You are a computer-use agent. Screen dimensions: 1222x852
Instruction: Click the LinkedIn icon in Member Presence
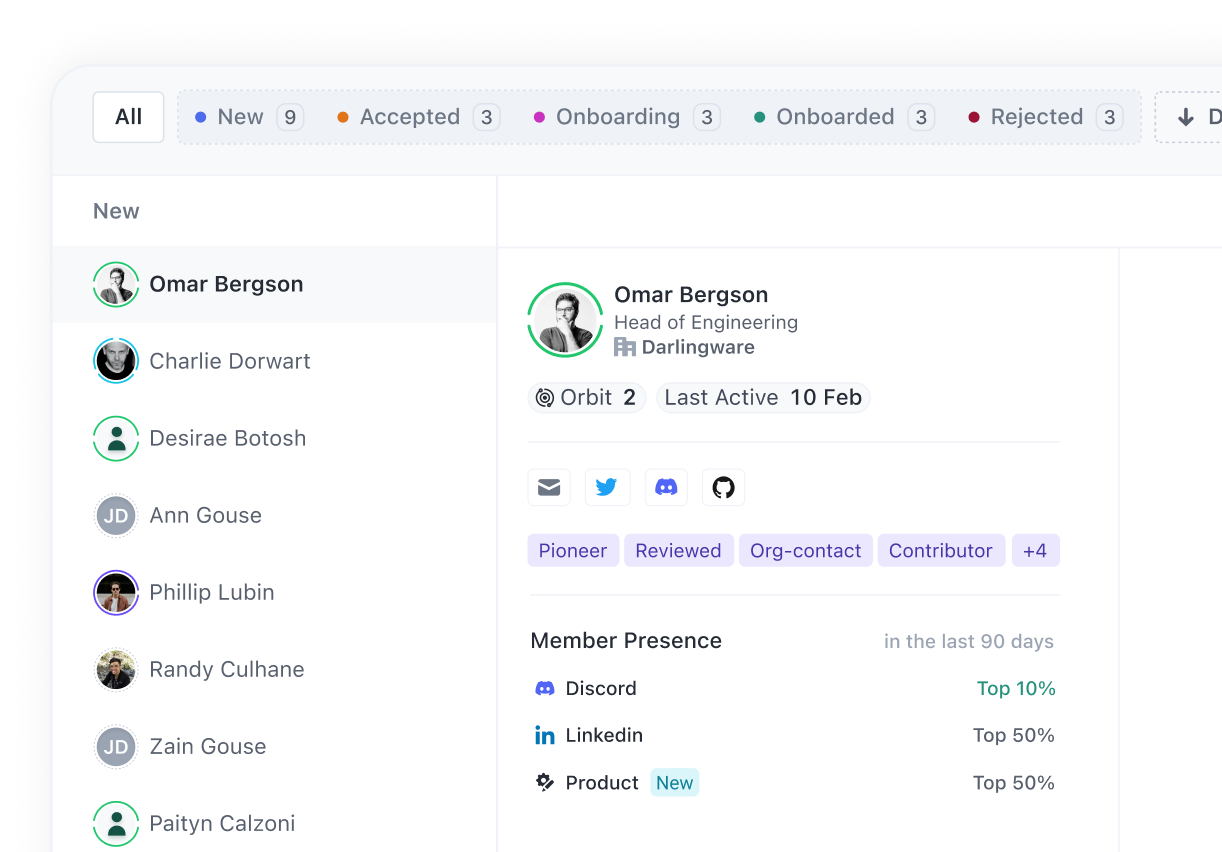(x=545, y=736)
